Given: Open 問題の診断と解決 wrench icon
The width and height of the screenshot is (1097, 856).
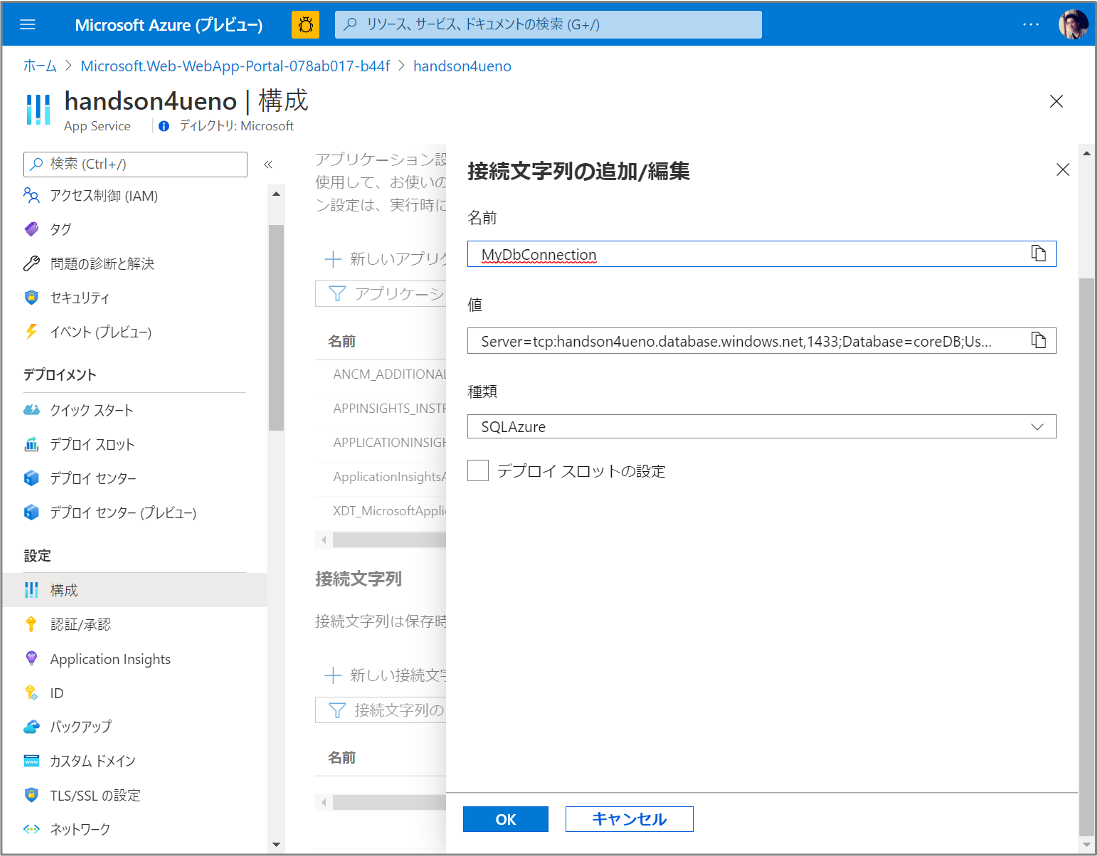Looking at the screenshot, I should click(x=31, y=264).
